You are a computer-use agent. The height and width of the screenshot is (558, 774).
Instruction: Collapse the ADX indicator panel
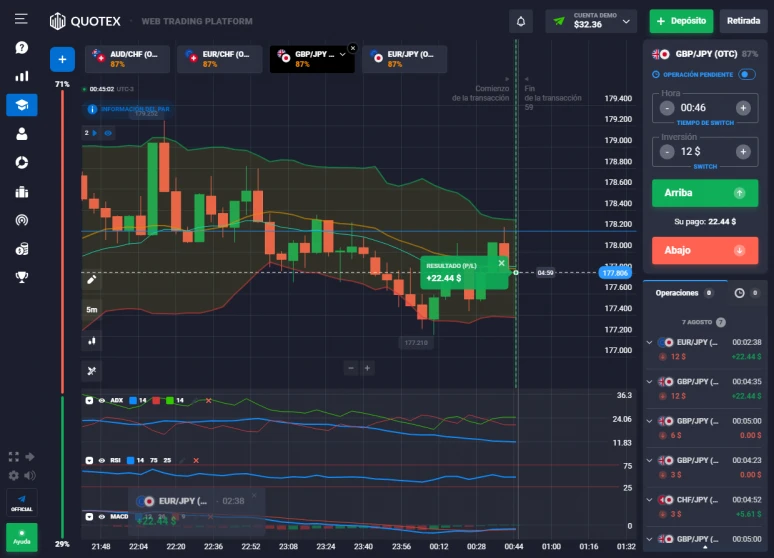(89, 400)
